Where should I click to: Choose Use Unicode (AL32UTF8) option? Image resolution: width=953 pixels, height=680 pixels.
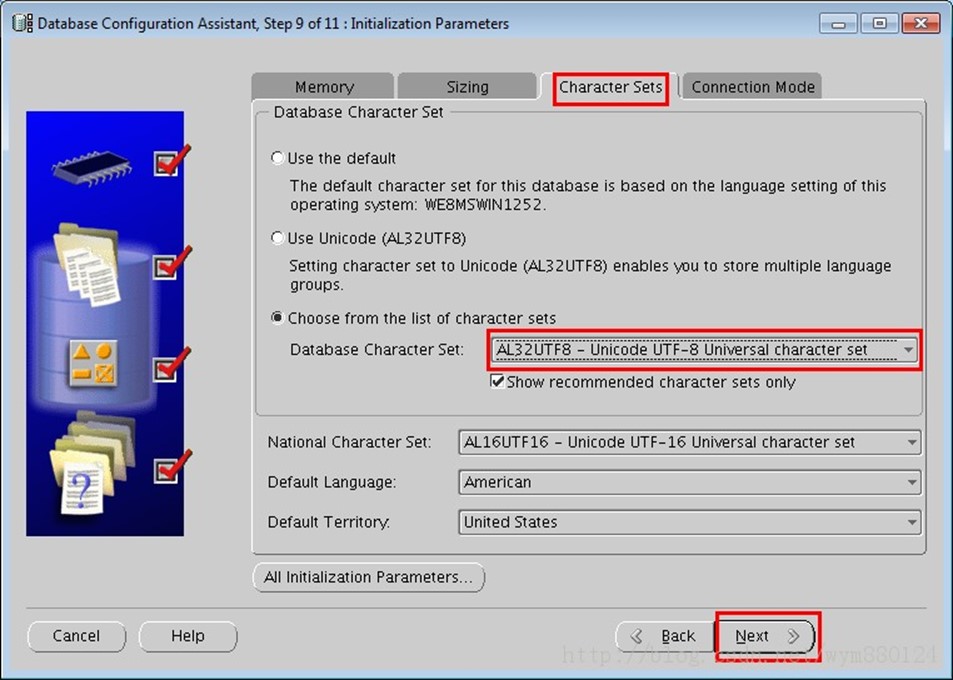277,238
